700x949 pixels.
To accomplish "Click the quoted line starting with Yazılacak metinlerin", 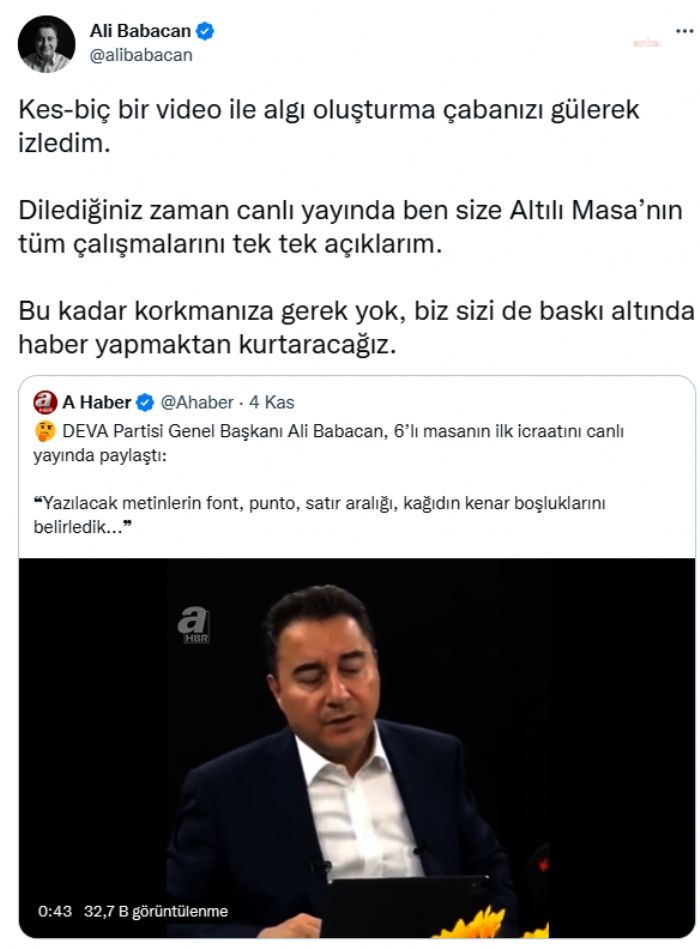I will click(x=319, y=514).
